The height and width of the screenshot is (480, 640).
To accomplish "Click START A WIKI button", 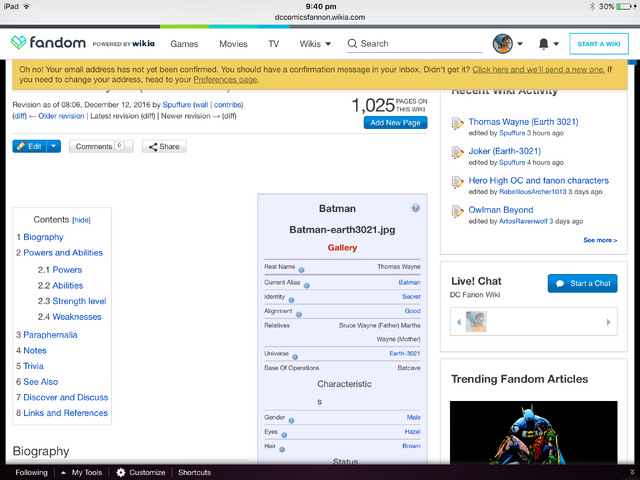I will click(599, 44).
